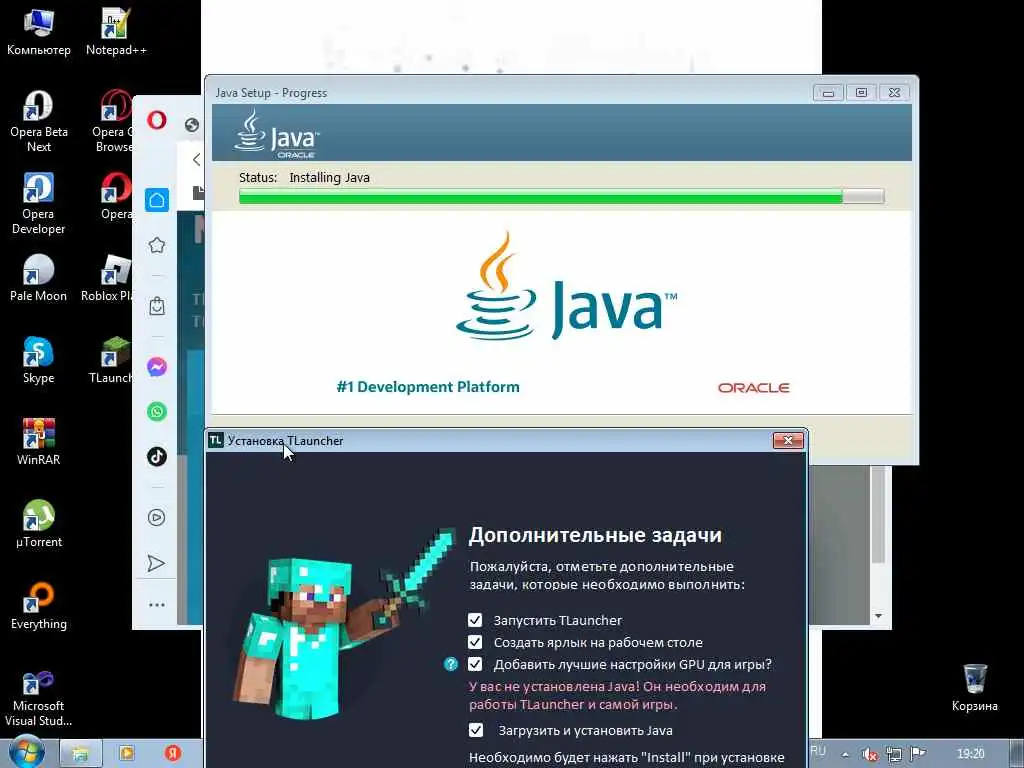Screen dimensions: 1024x768
Task: Click the 19:20 taskbar clock
Action: (970, 754)
